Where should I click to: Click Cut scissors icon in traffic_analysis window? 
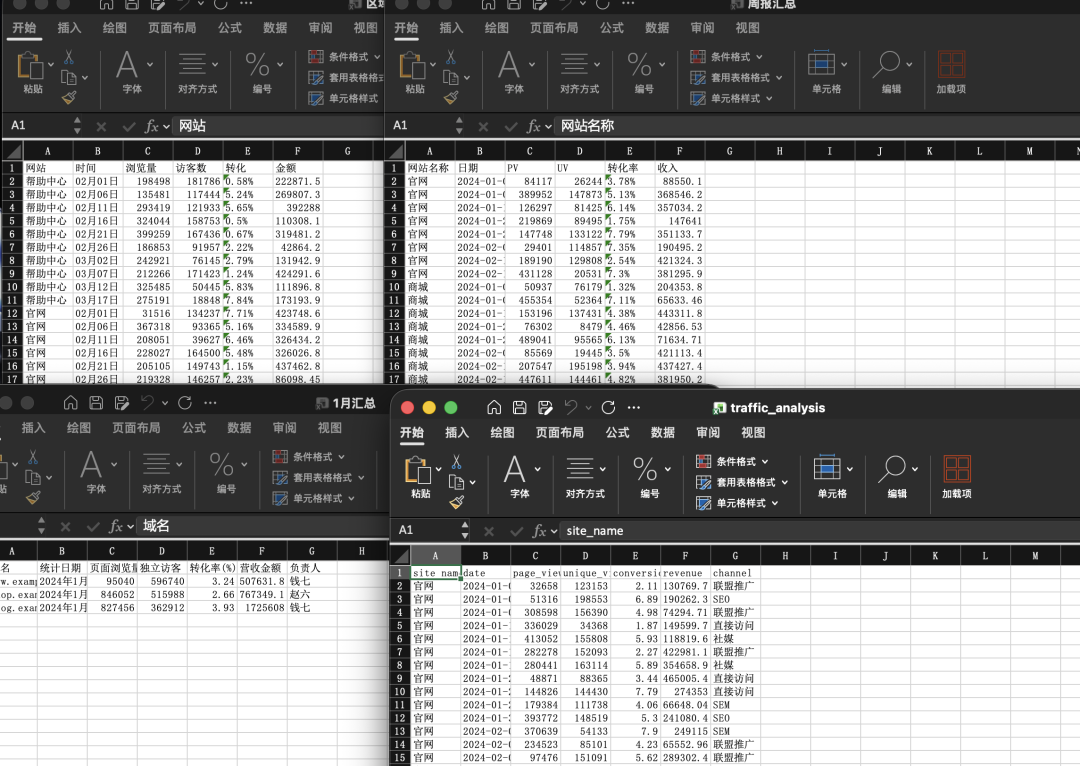[456, 462]
